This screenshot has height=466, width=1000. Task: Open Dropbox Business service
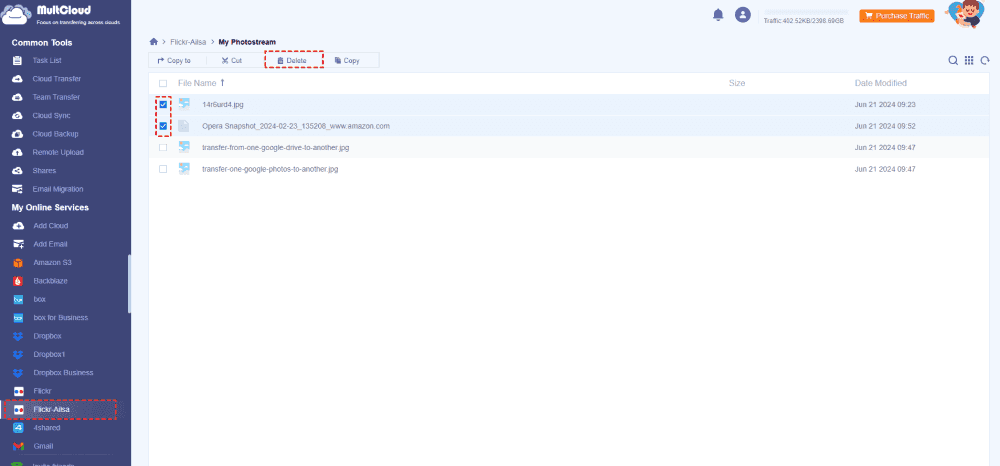tap(63, 373)
